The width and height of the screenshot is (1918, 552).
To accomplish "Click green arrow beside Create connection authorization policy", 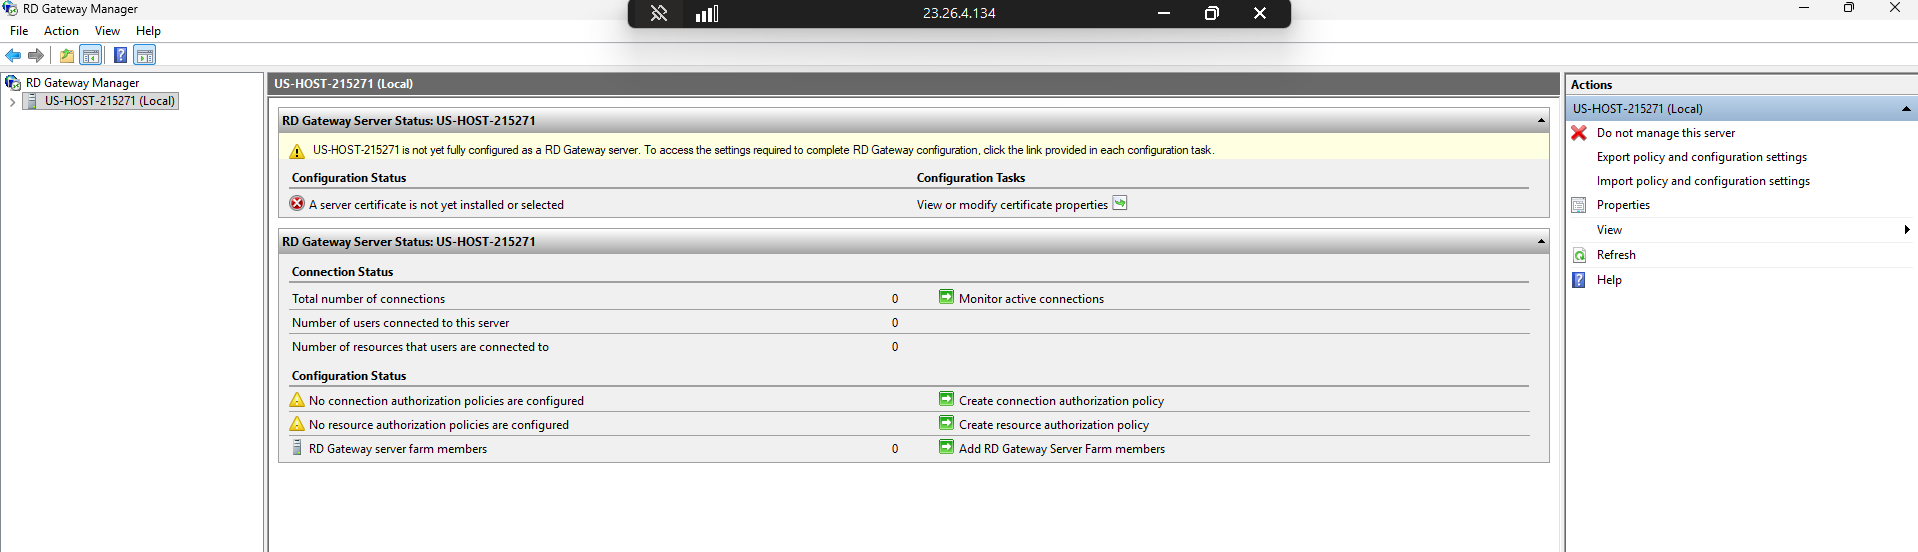I will [x=946, y=399].
